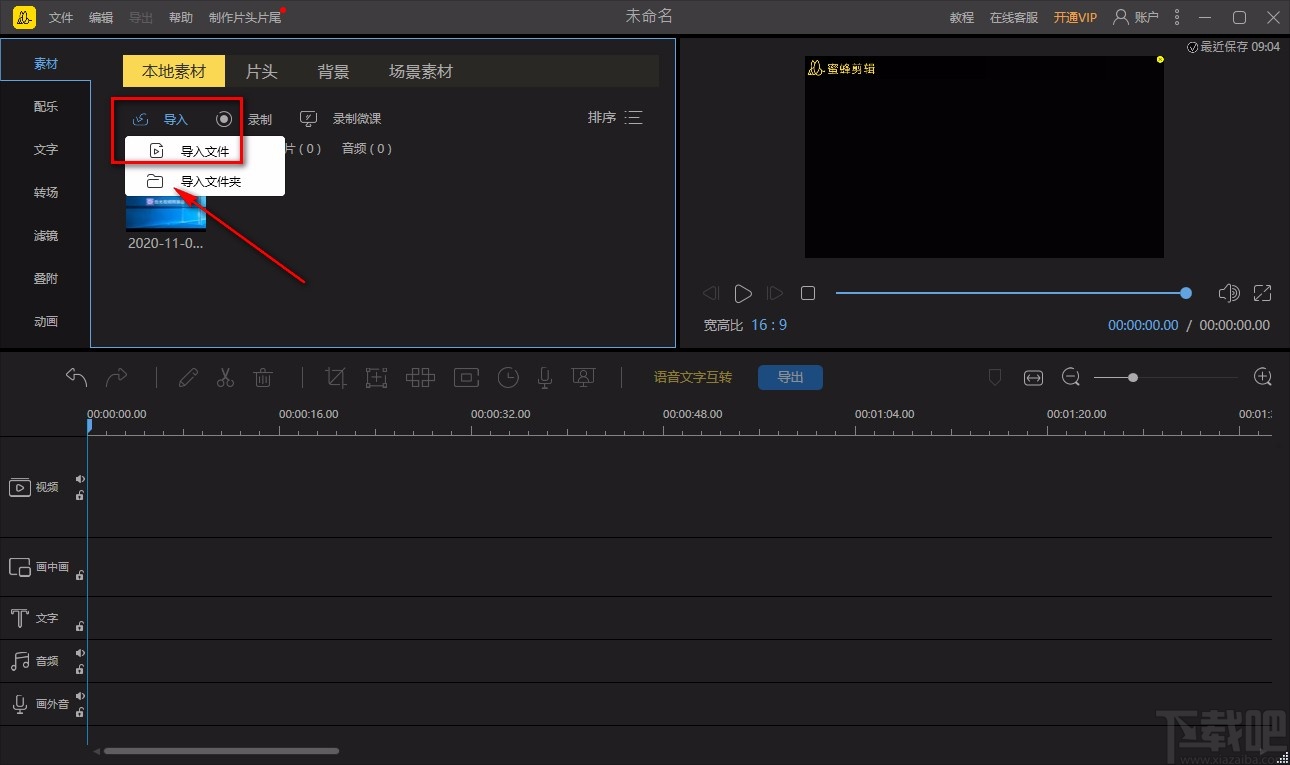Mute the 音频 track speaker
The image size is (1290, 765).
[80, 653]
